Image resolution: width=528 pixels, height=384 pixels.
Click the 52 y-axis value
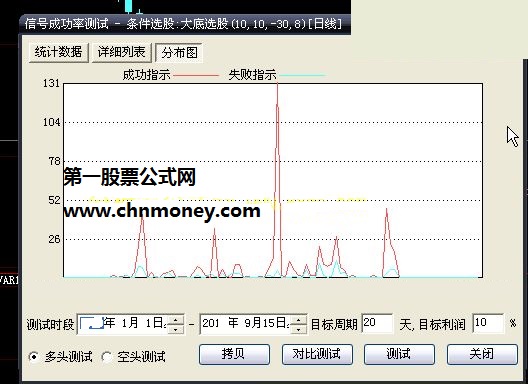pos(55,200)
